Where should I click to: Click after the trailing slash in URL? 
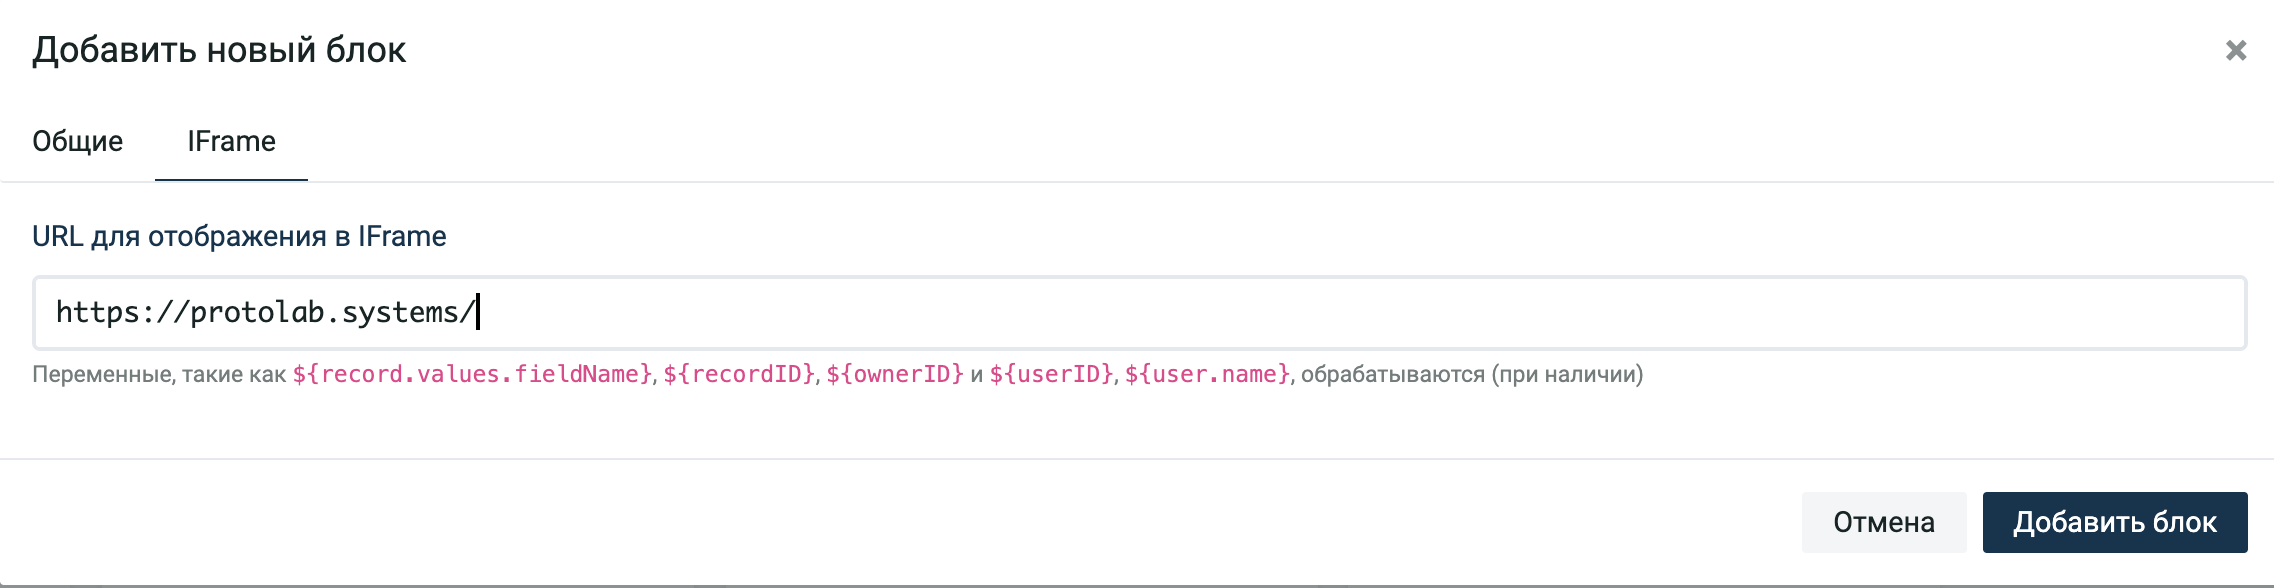(x=479, y=312)
